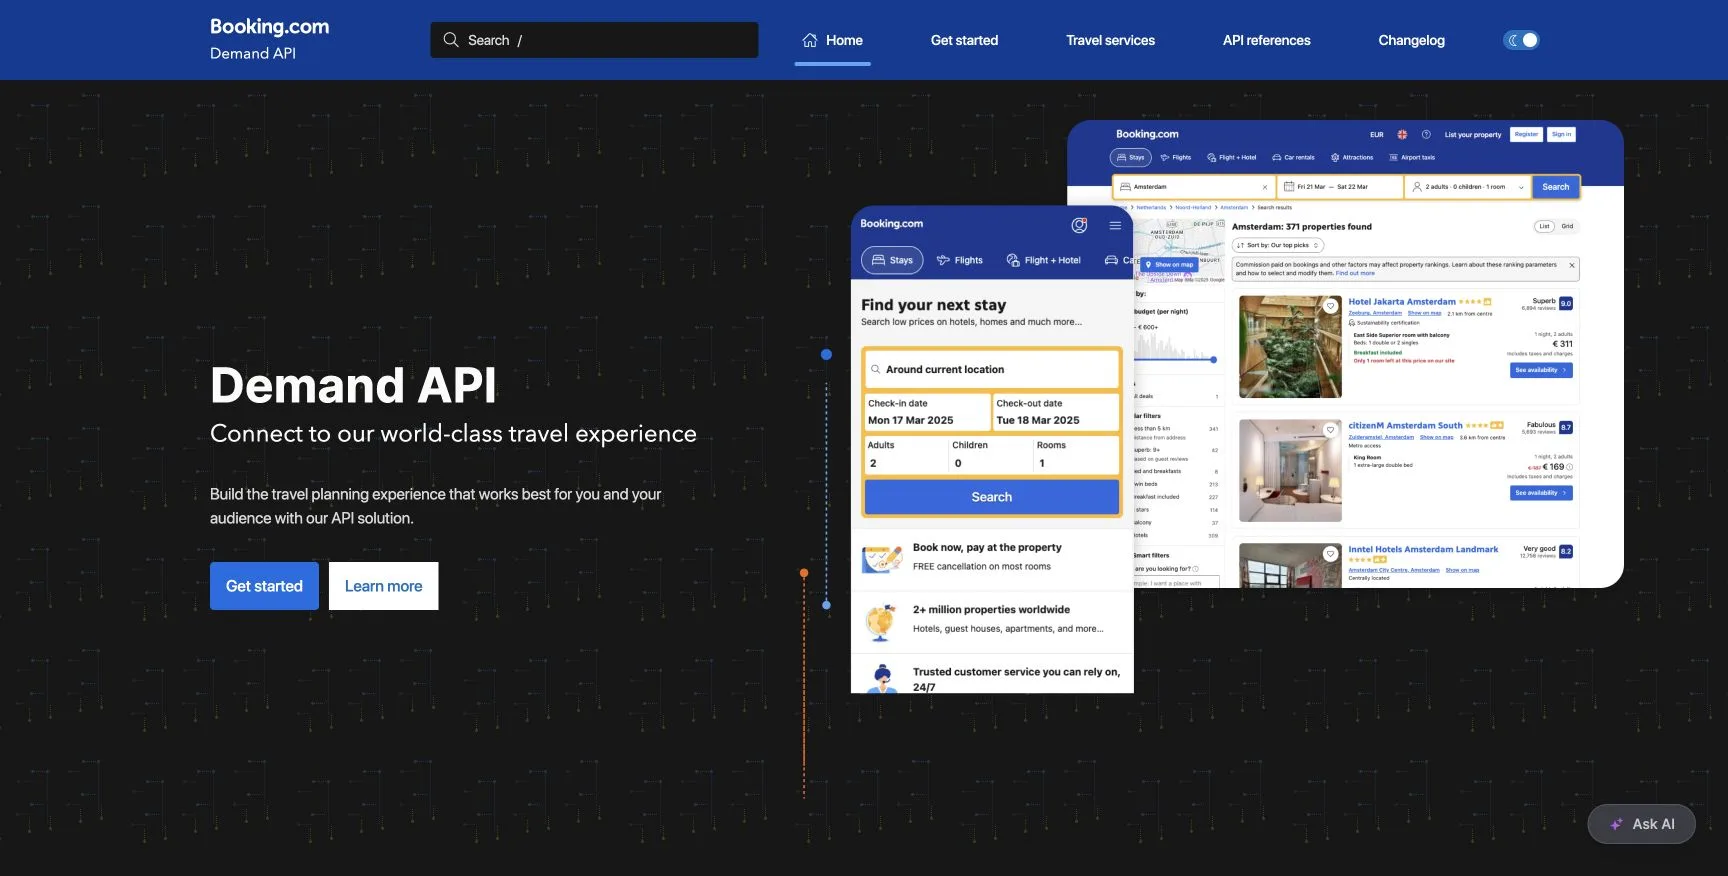Click the large blue Search button in the mobile mockup
The width and height of the screenshot is (1728, 876).
[x=991, y=497]
